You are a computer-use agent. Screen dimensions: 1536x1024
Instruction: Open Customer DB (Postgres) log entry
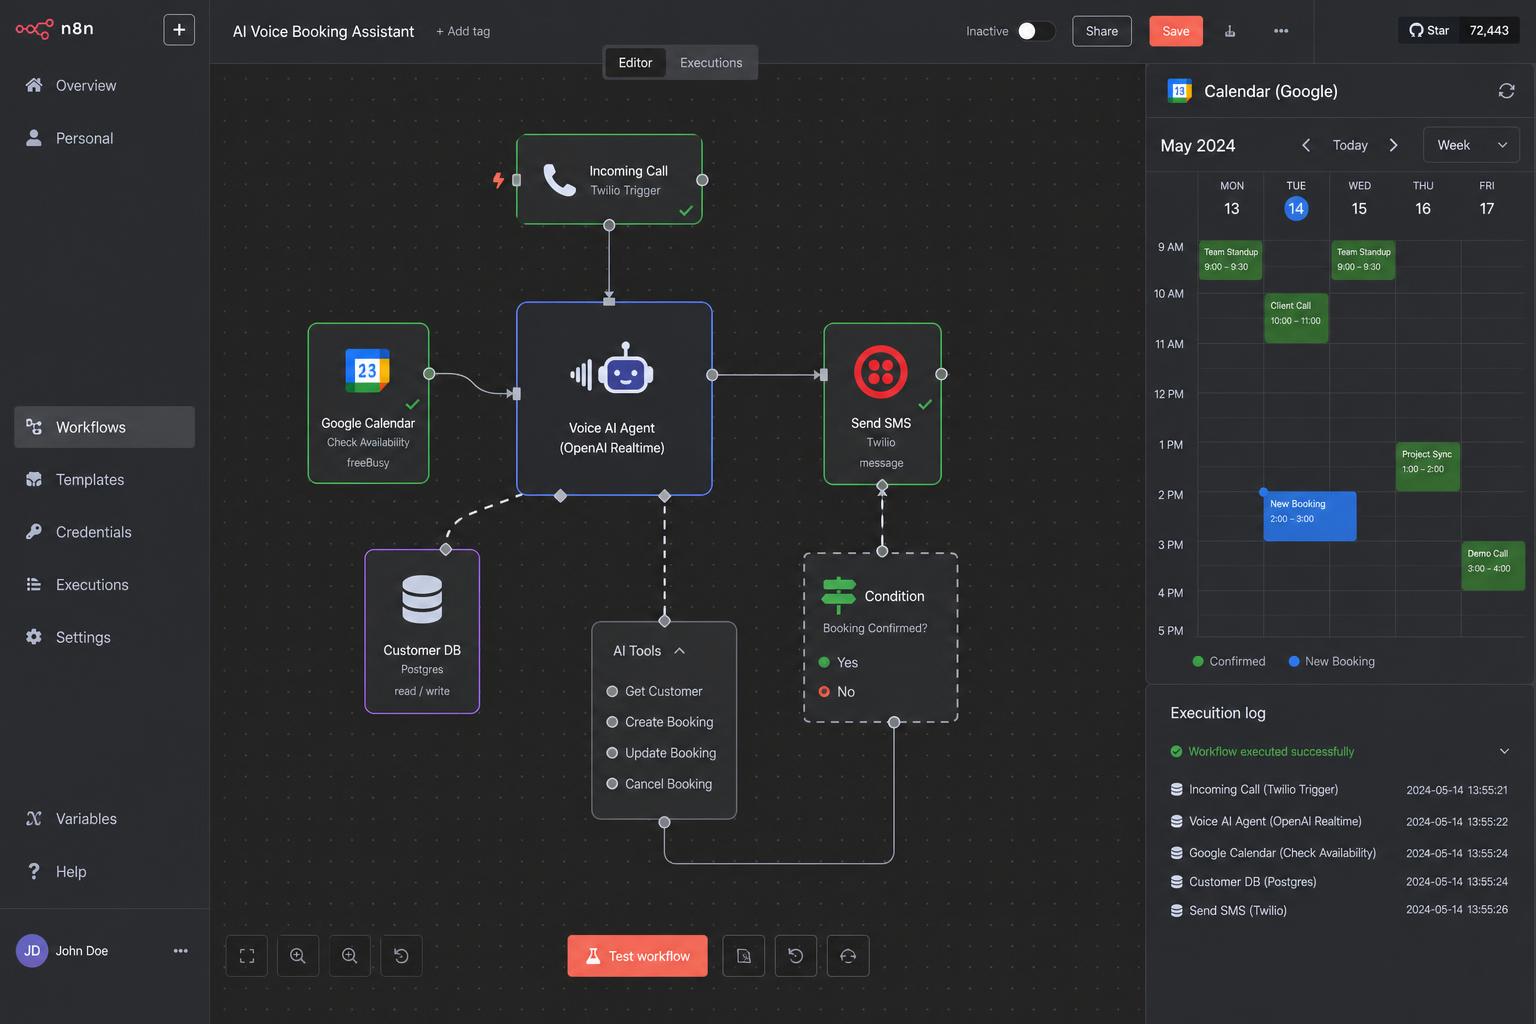pyautogui.click(x=1339, y=882)
